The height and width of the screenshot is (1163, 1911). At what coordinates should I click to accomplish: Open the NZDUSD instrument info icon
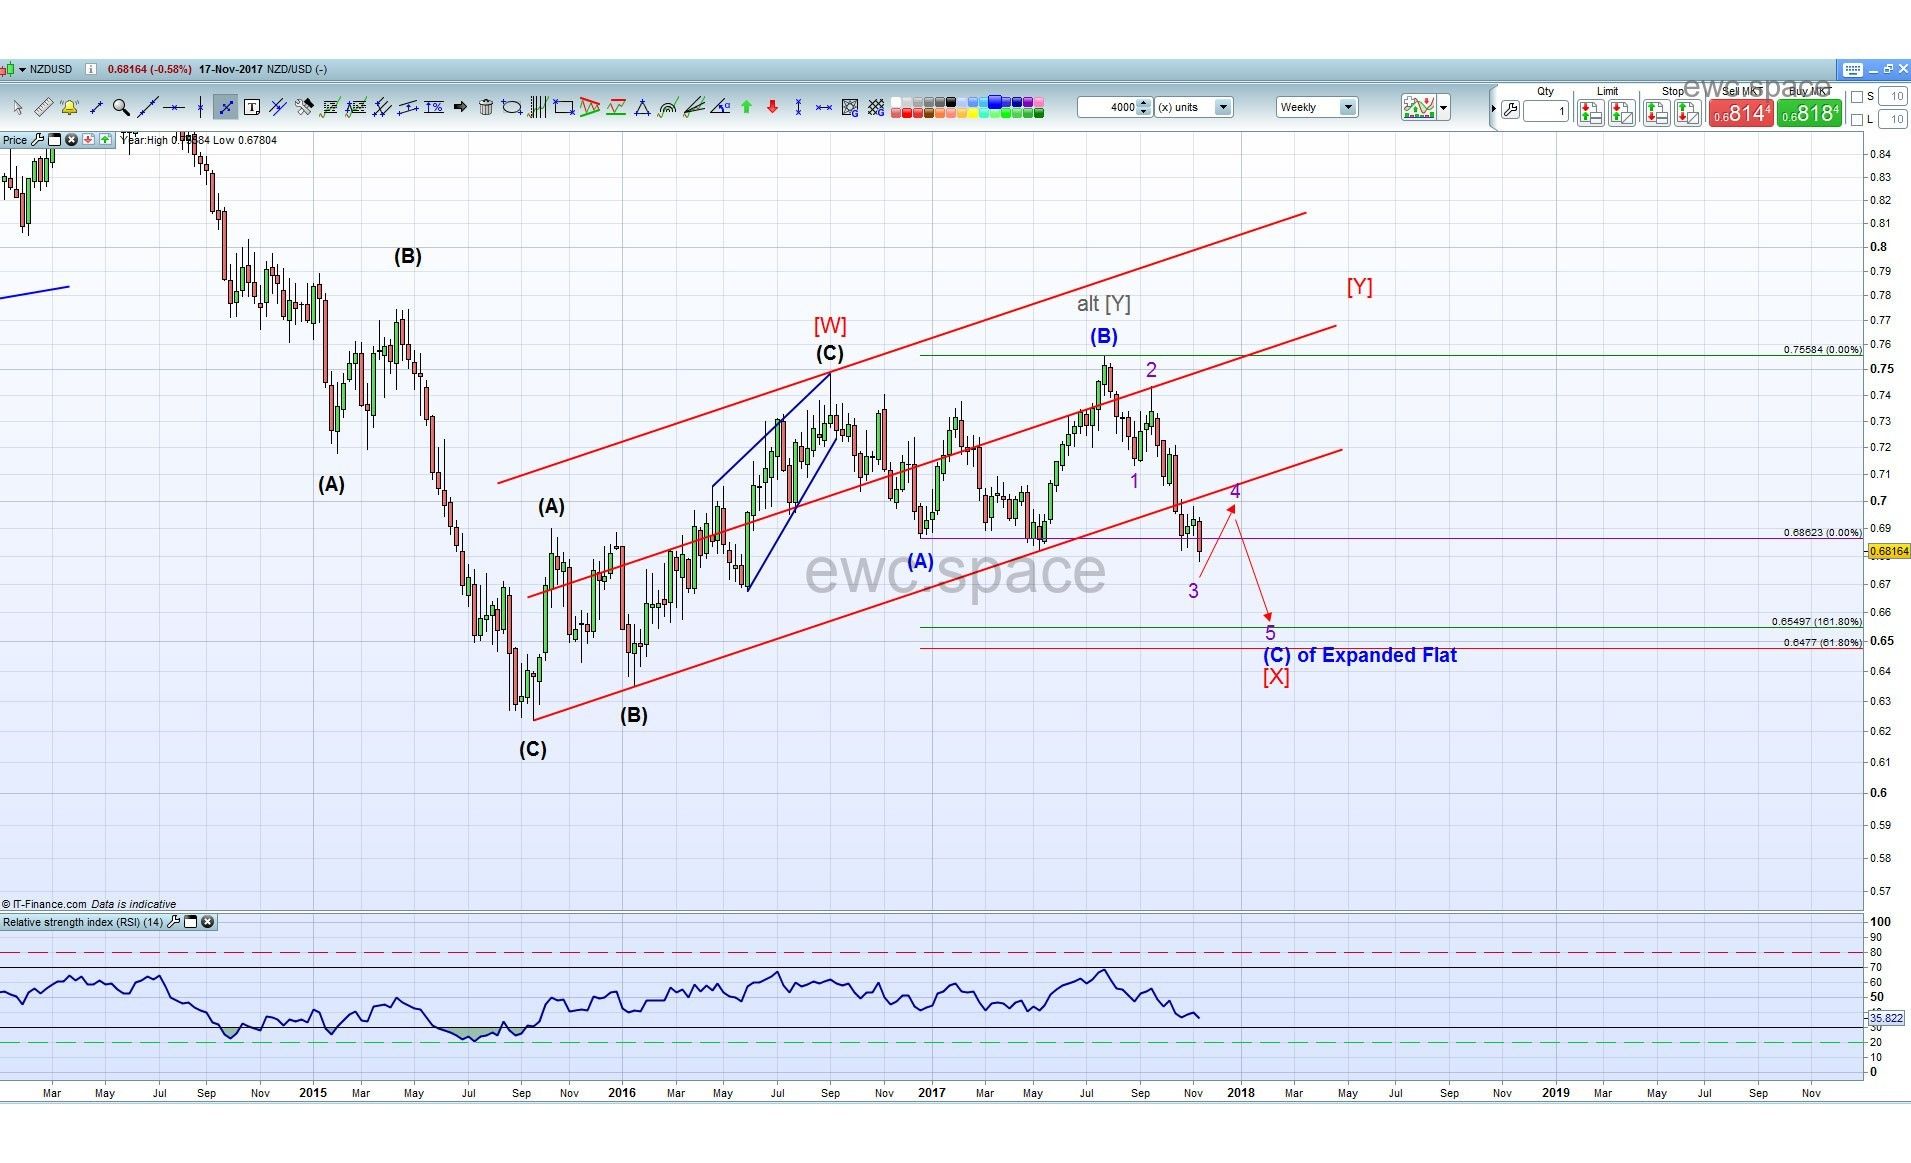[90, 69]
